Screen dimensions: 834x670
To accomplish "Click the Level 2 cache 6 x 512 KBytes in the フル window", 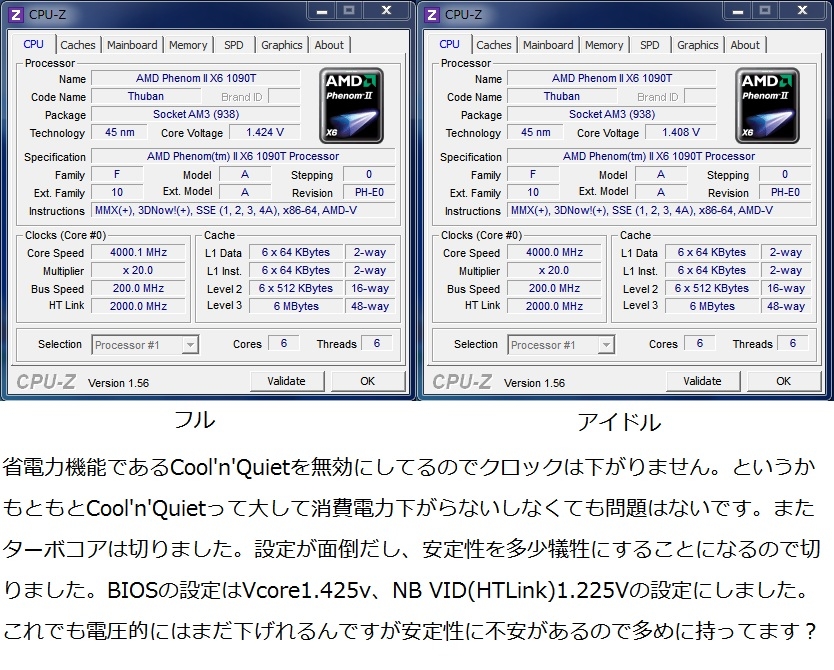I will click(296, 288).
